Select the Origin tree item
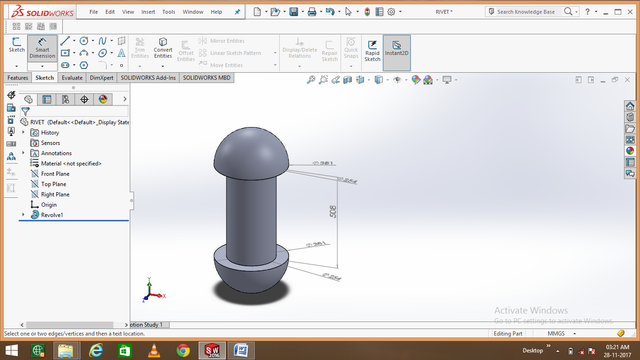 (49, 204)
